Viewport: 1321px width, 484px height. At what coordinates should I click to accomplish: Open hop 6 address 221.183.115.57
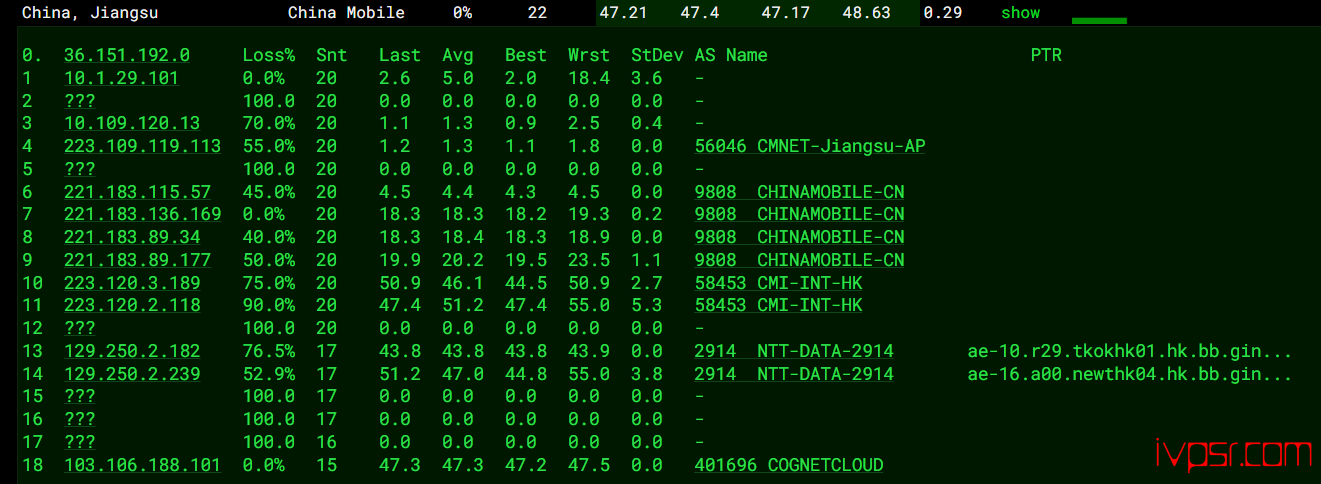pyautogui.click(x=137, y=192)
